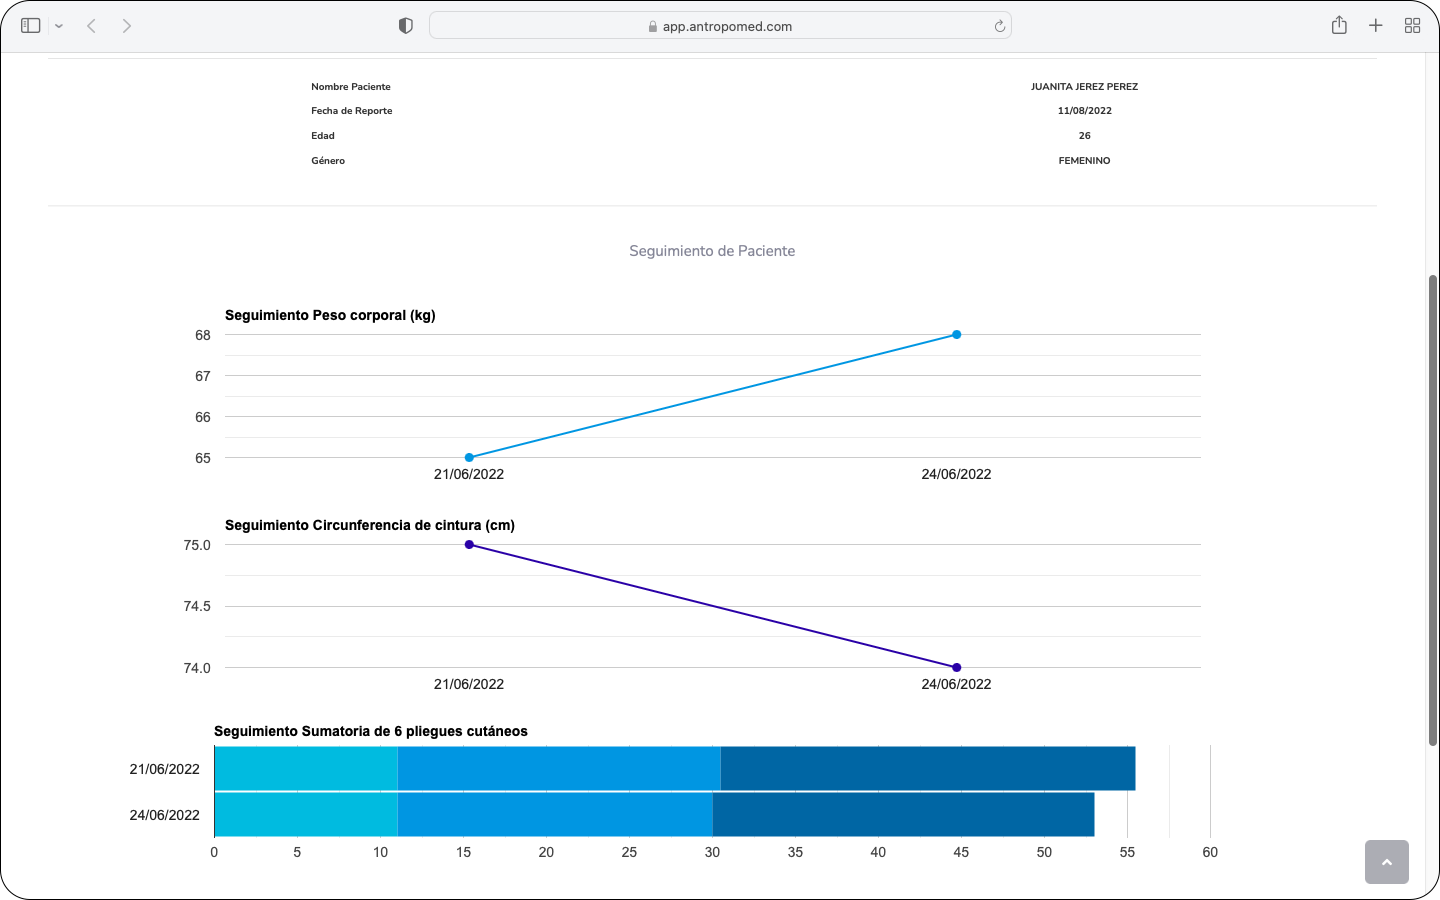The width and height of the screenshot is (1440, 900).
Task: Click the Seguimiento Circunferencia de cintura title
Action: pyautogui.click(x=370, y=525)
